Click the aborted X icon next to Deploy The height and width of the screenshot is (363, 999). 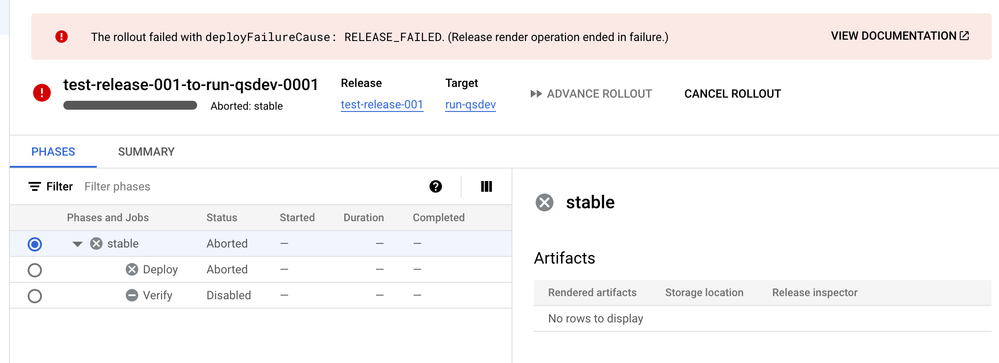(132, 269)
